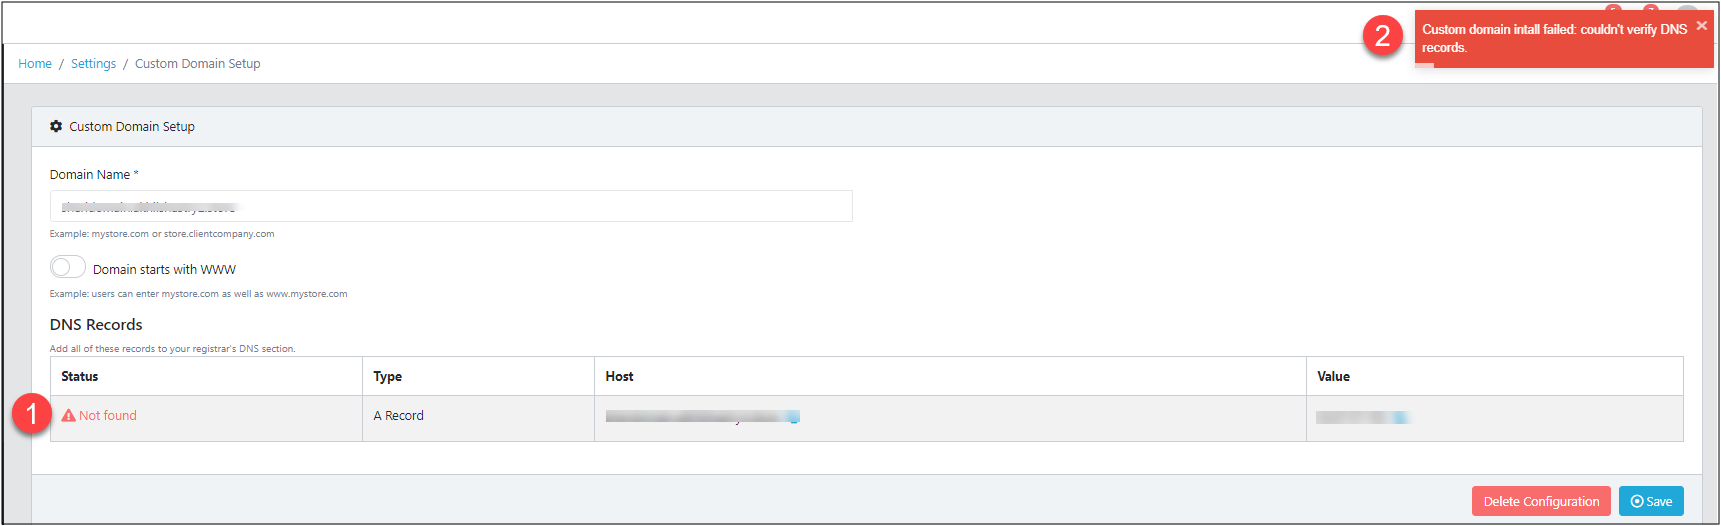Click the Status column header
Screen dimensions: 1721x526
coord(80,377)
